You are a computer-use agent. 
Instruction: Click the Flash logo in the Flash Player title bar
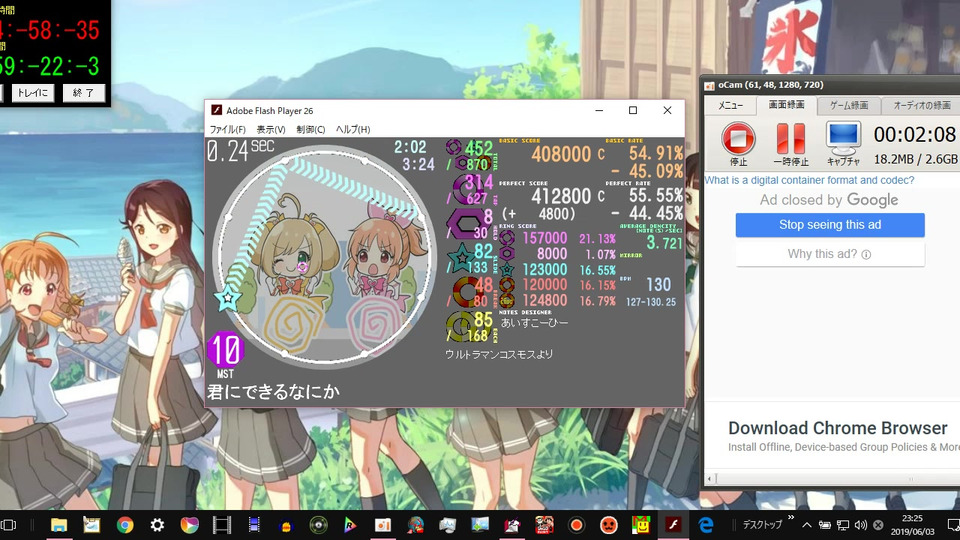click(x=216, y=110)
